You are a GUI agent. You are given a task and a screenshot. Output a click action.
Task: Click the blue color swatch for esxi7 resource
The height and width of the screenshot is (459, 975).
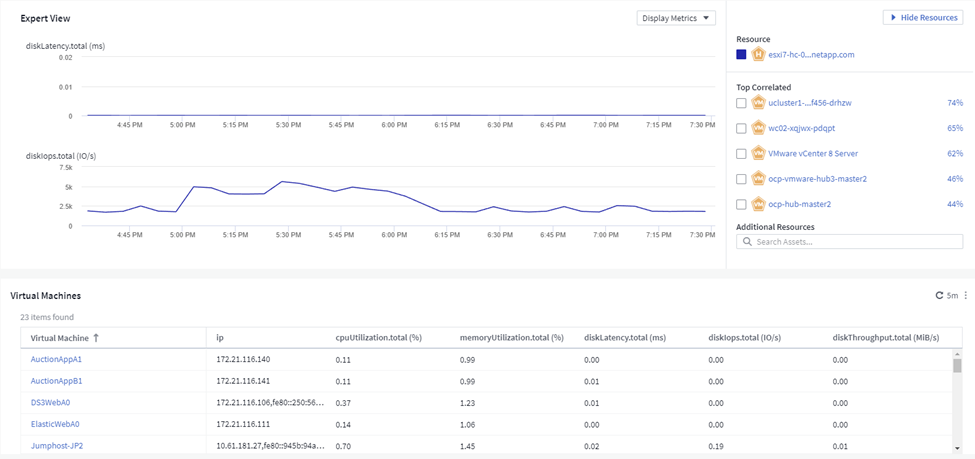(x=741, y=54)
